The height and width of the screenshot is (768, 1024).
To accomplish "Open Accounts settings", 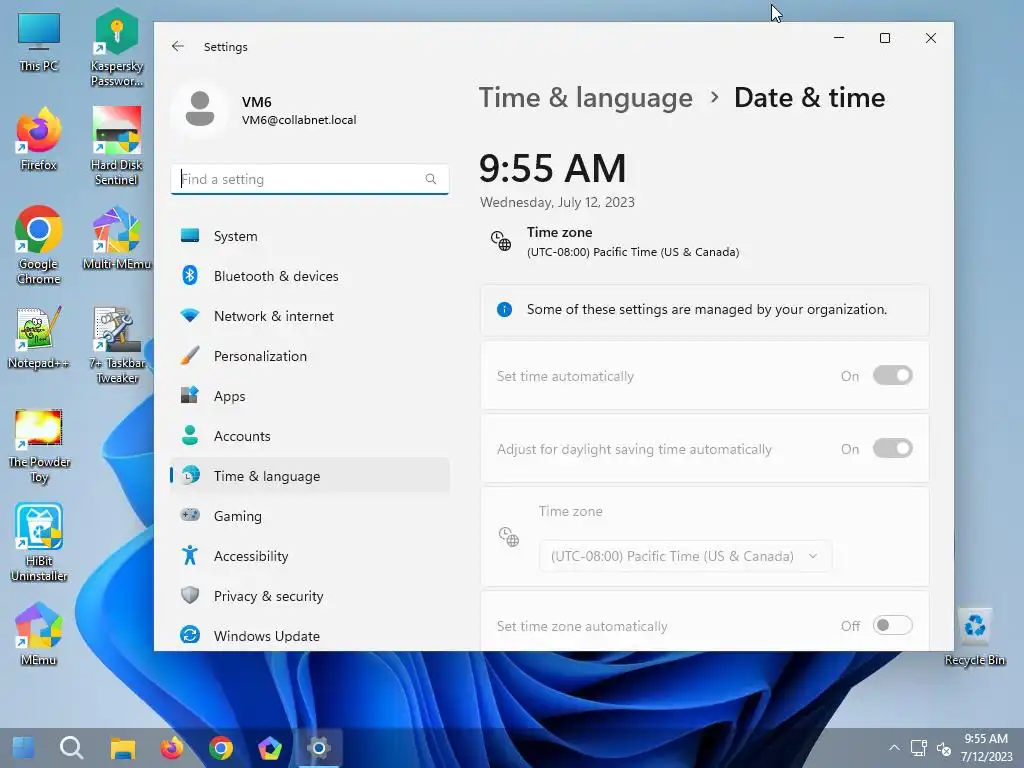I will tap(310, 436).
